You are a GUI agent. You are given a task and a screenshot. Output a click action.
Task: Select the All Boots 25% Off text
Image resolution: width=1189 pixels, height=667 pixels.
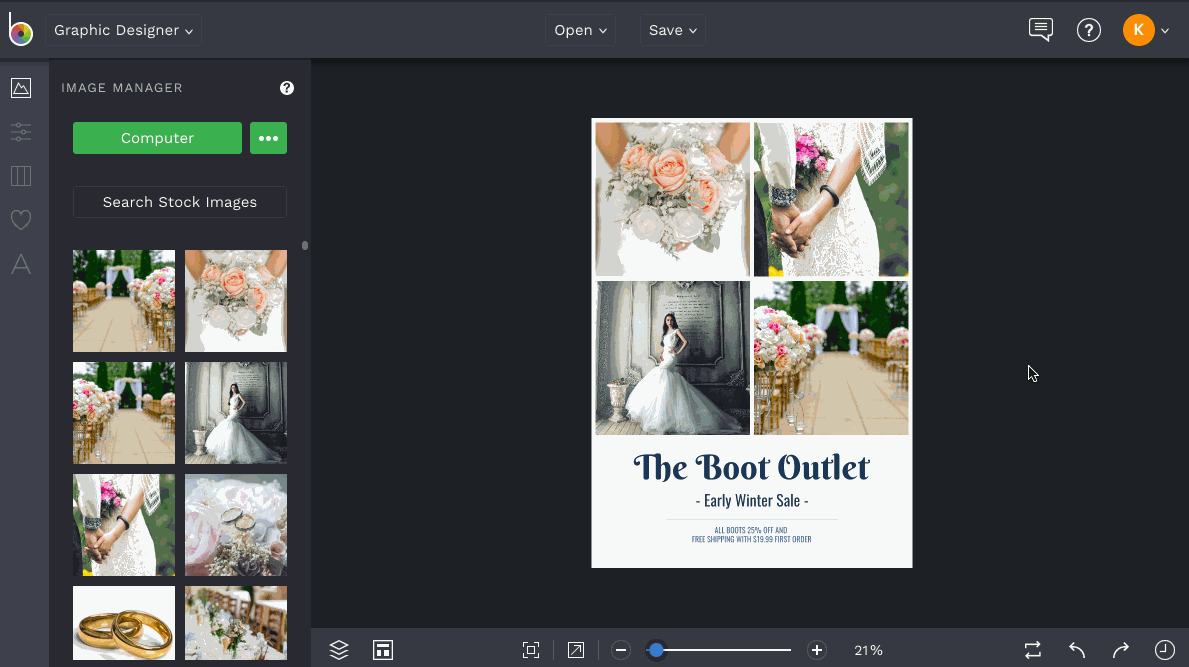(751, 535)
